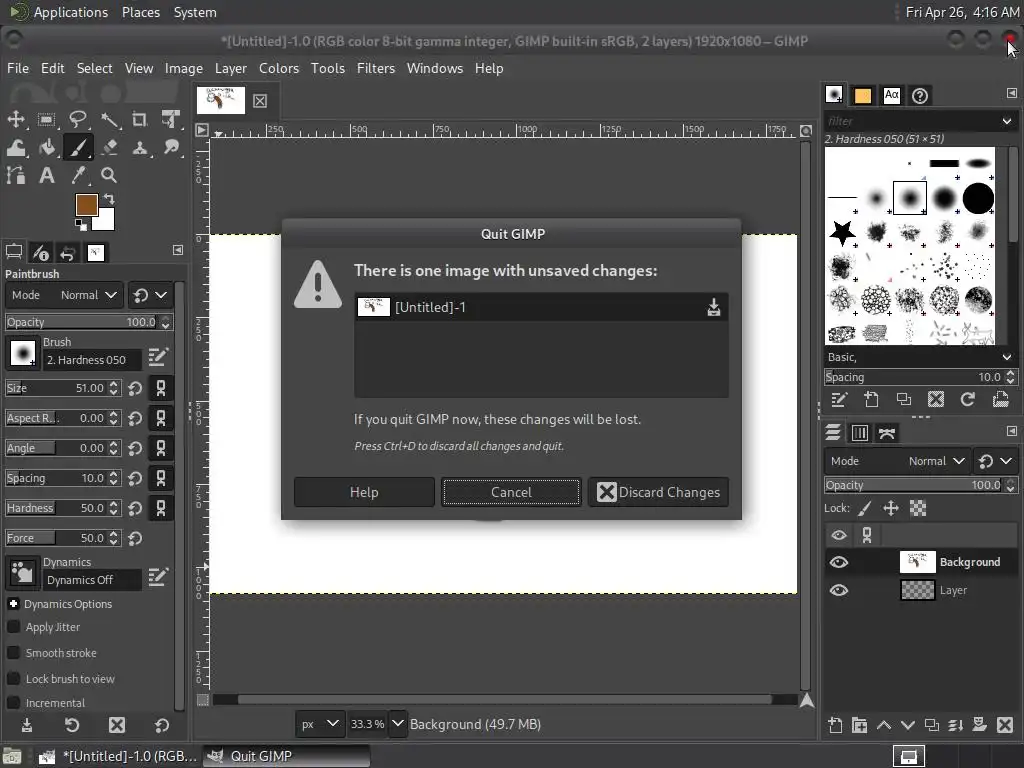Enable Apply Jitter checkbox
The image size is (1024, 768).
click(13, 627)
